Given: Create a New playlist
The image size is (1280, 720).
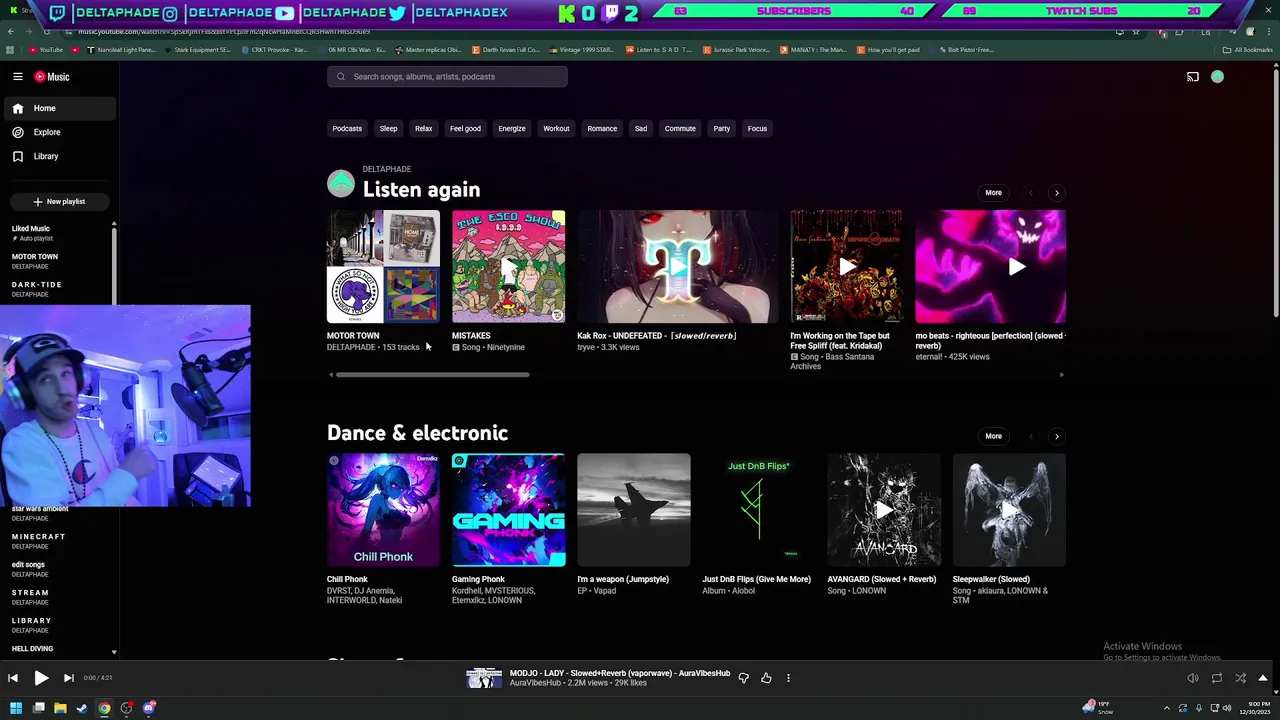Looking at the screenshot, I should tap(59, 201).
